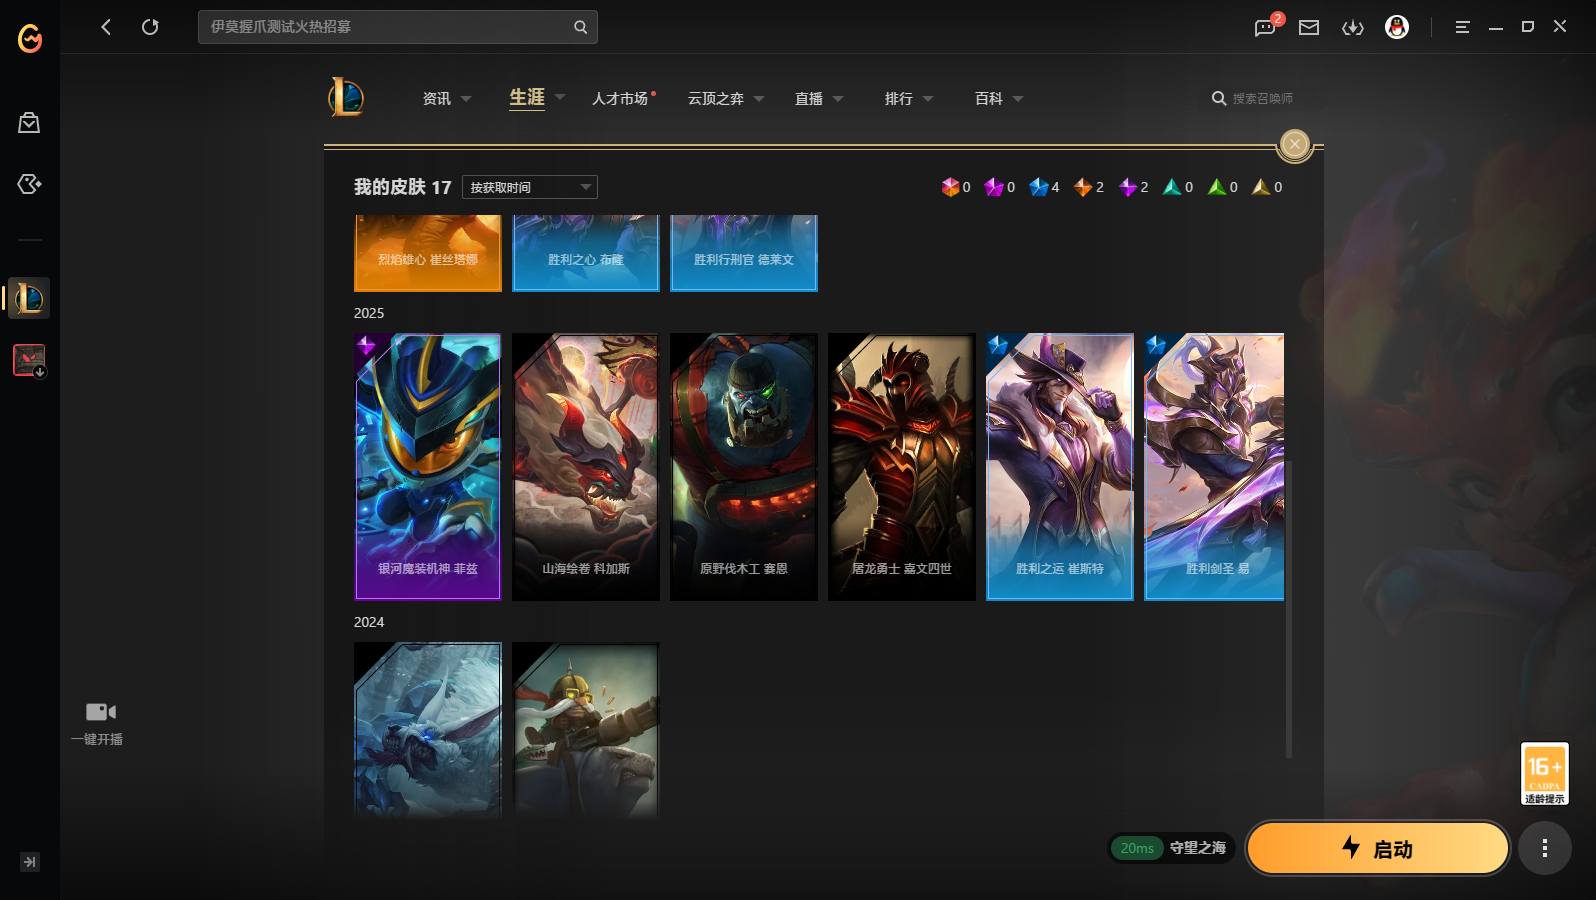The image size is (1596, 900).
Task: Click the League of Legends logo in the header
Action: 346,98
